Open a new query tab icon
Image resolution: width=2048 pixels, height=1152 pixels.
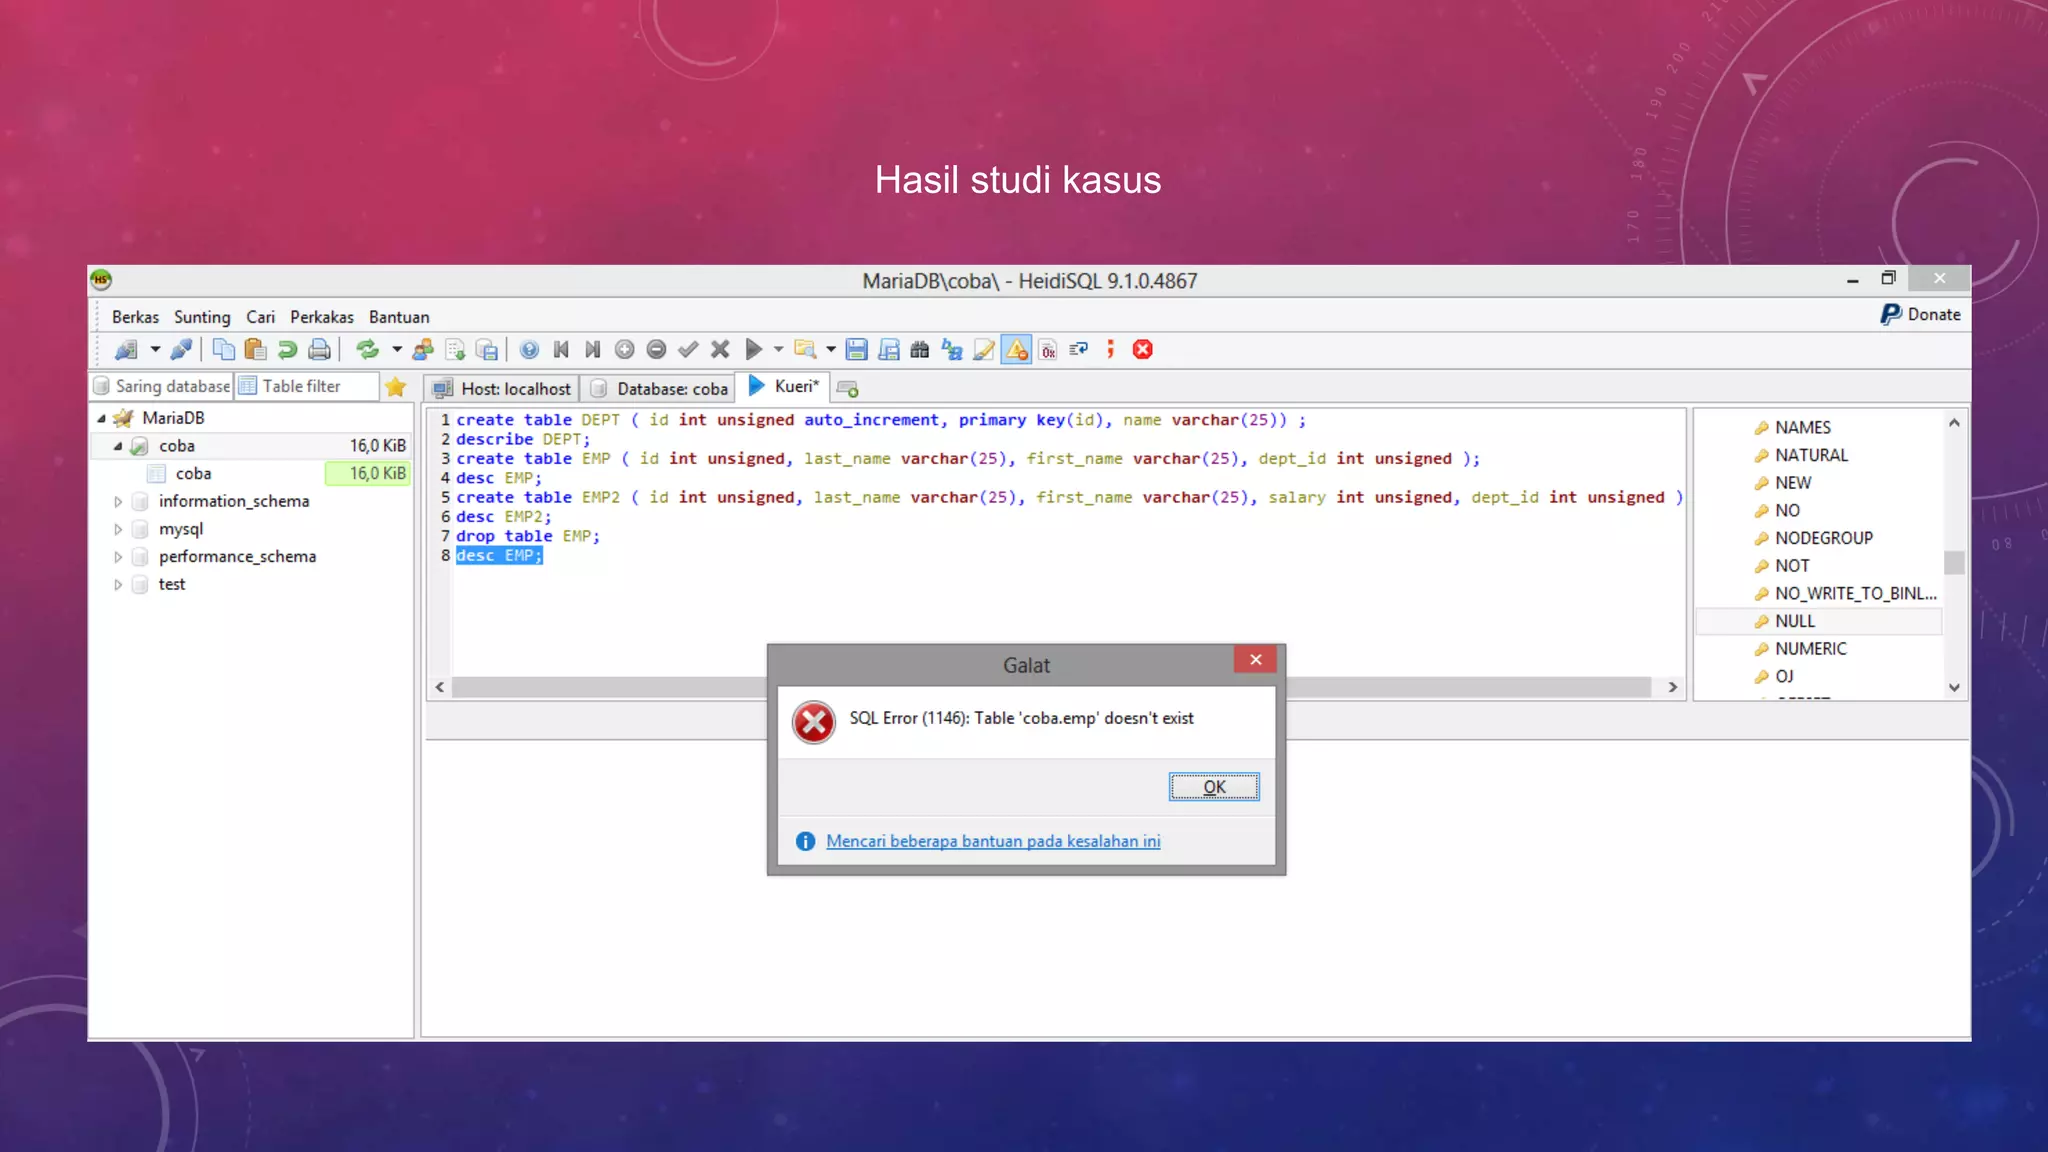click(847, 388)
